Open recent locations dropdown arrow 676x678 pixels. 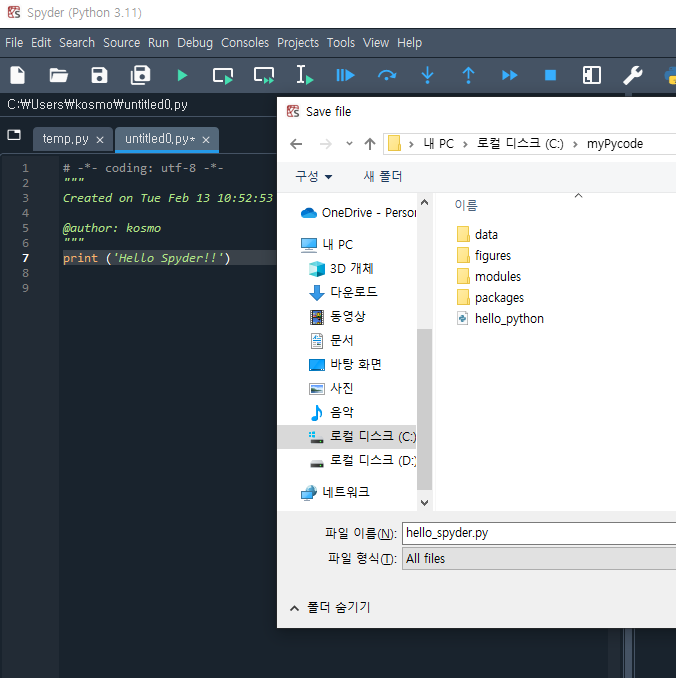349,144
